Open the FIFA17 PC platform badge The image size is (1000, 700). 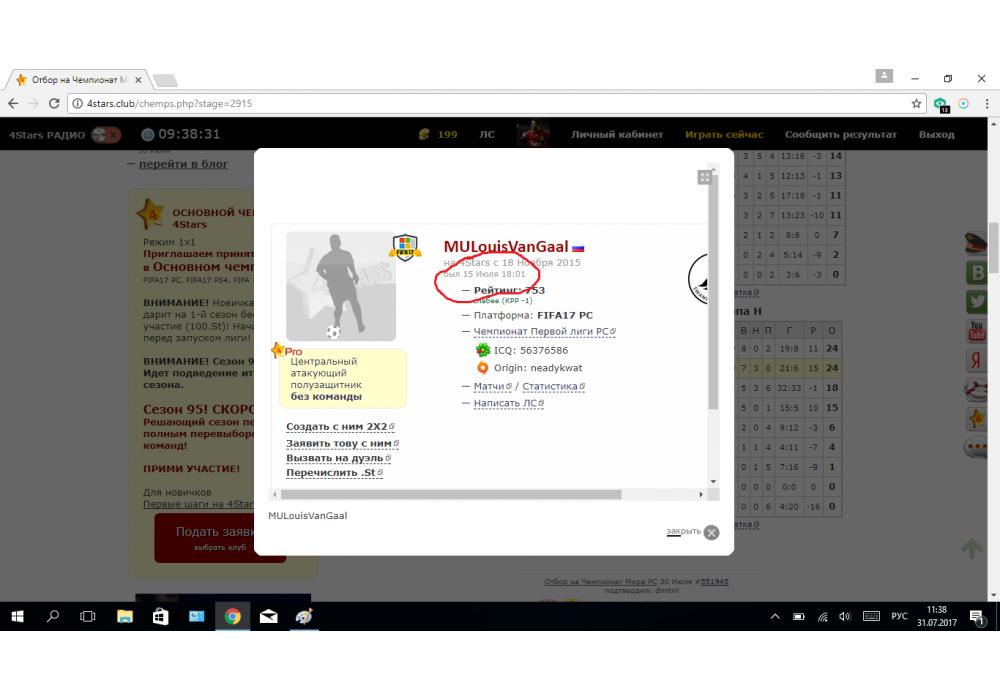pos(405,247)
